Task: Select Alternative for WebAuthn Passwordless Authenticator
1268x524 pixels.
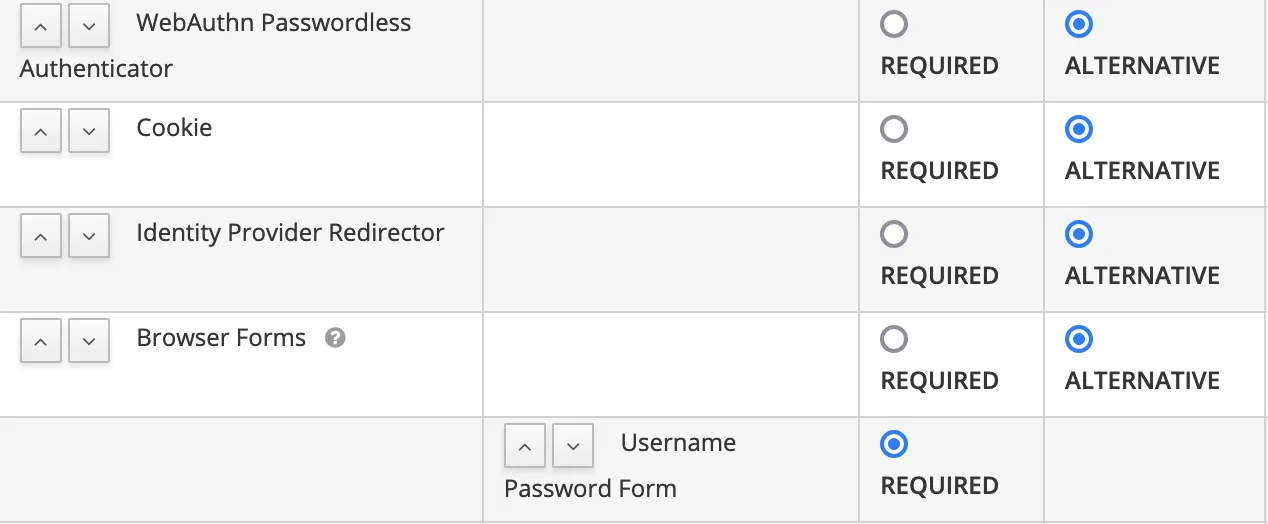Action: tap(1079, 24)
